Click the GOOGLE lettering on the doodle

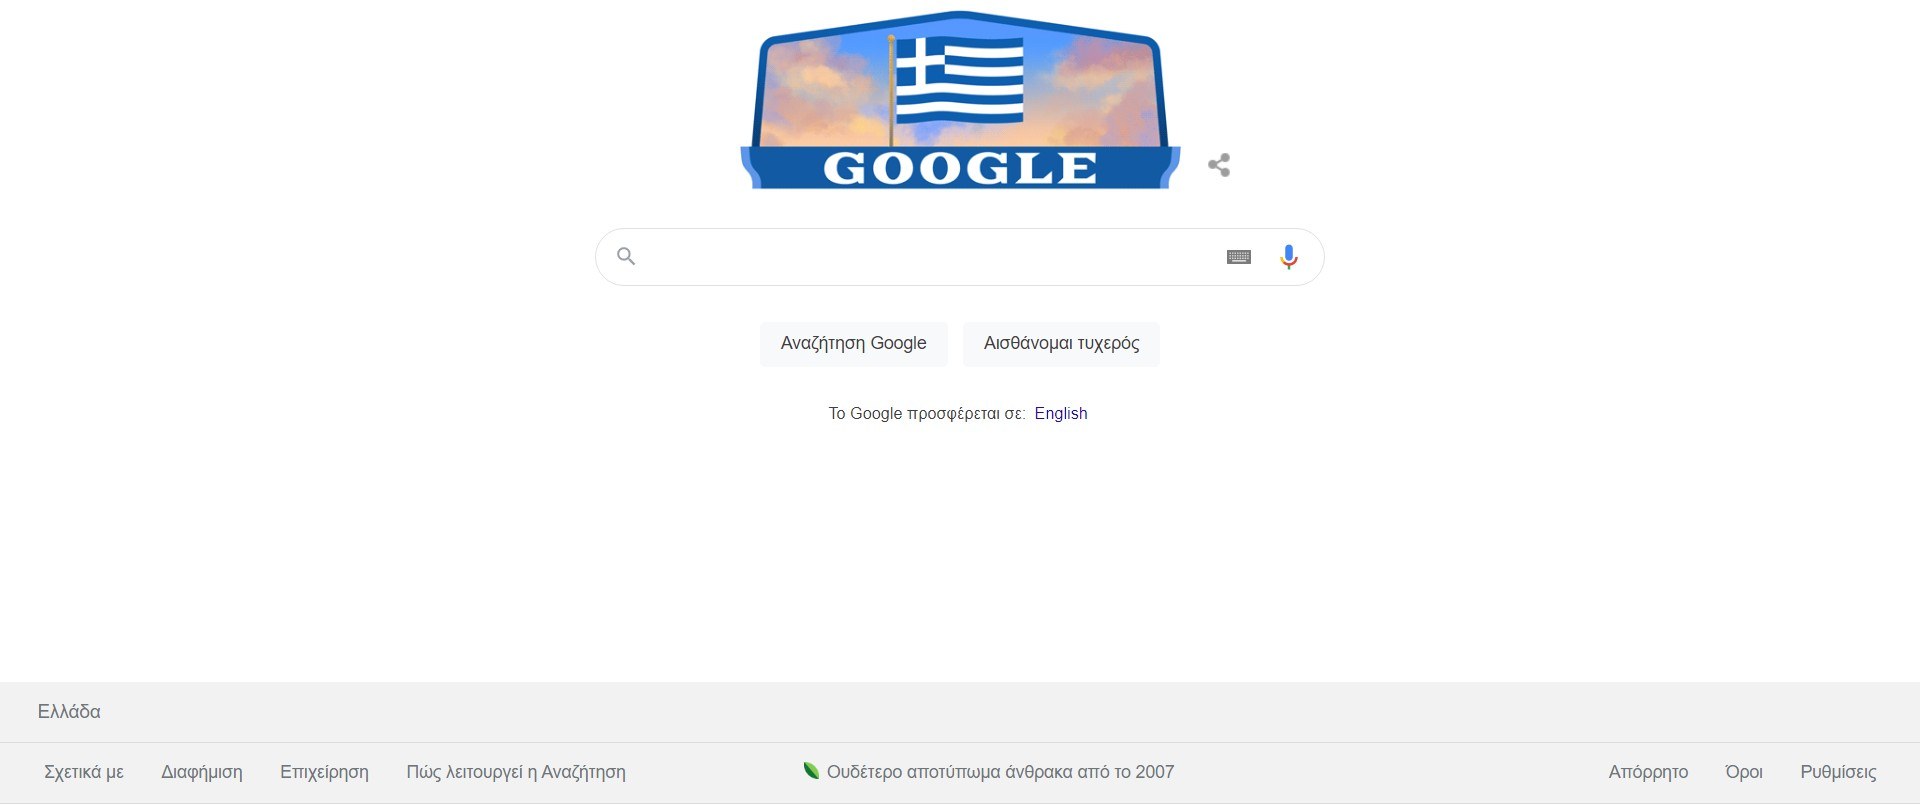960,168
